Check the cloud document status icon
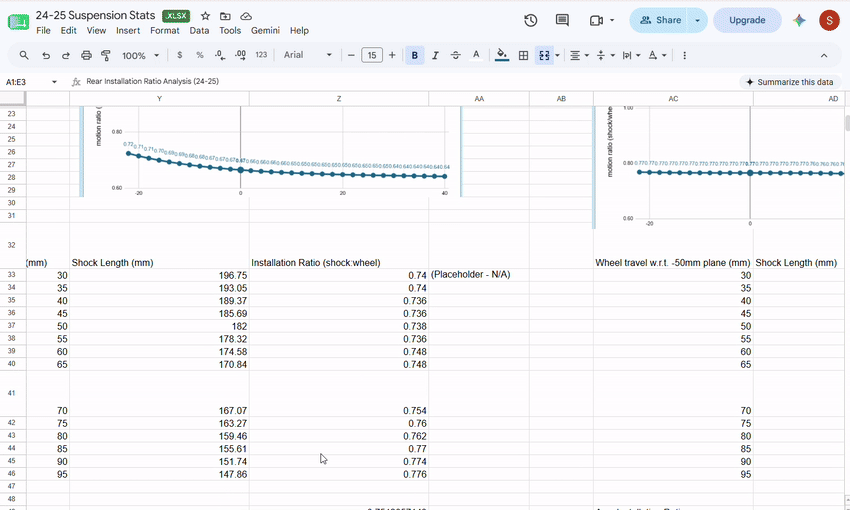The width and height of the screenshot is (850, 510). pyautogui.click(x=246, y=16)
